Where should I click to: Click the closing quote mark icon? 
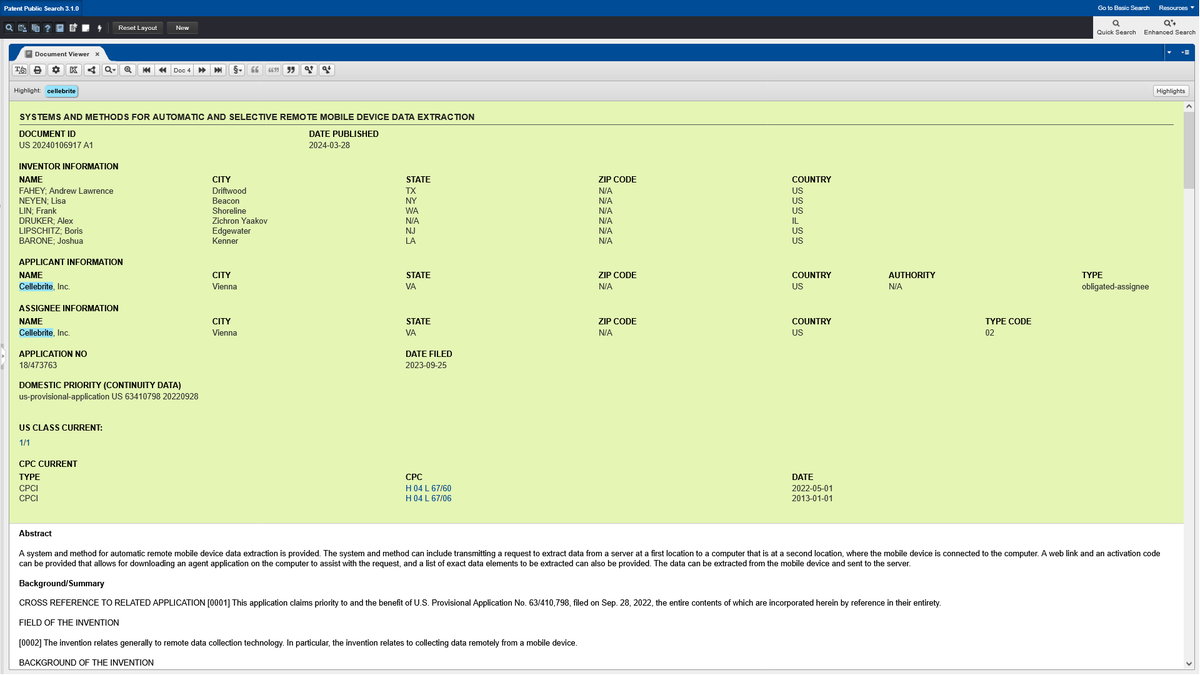291,70
